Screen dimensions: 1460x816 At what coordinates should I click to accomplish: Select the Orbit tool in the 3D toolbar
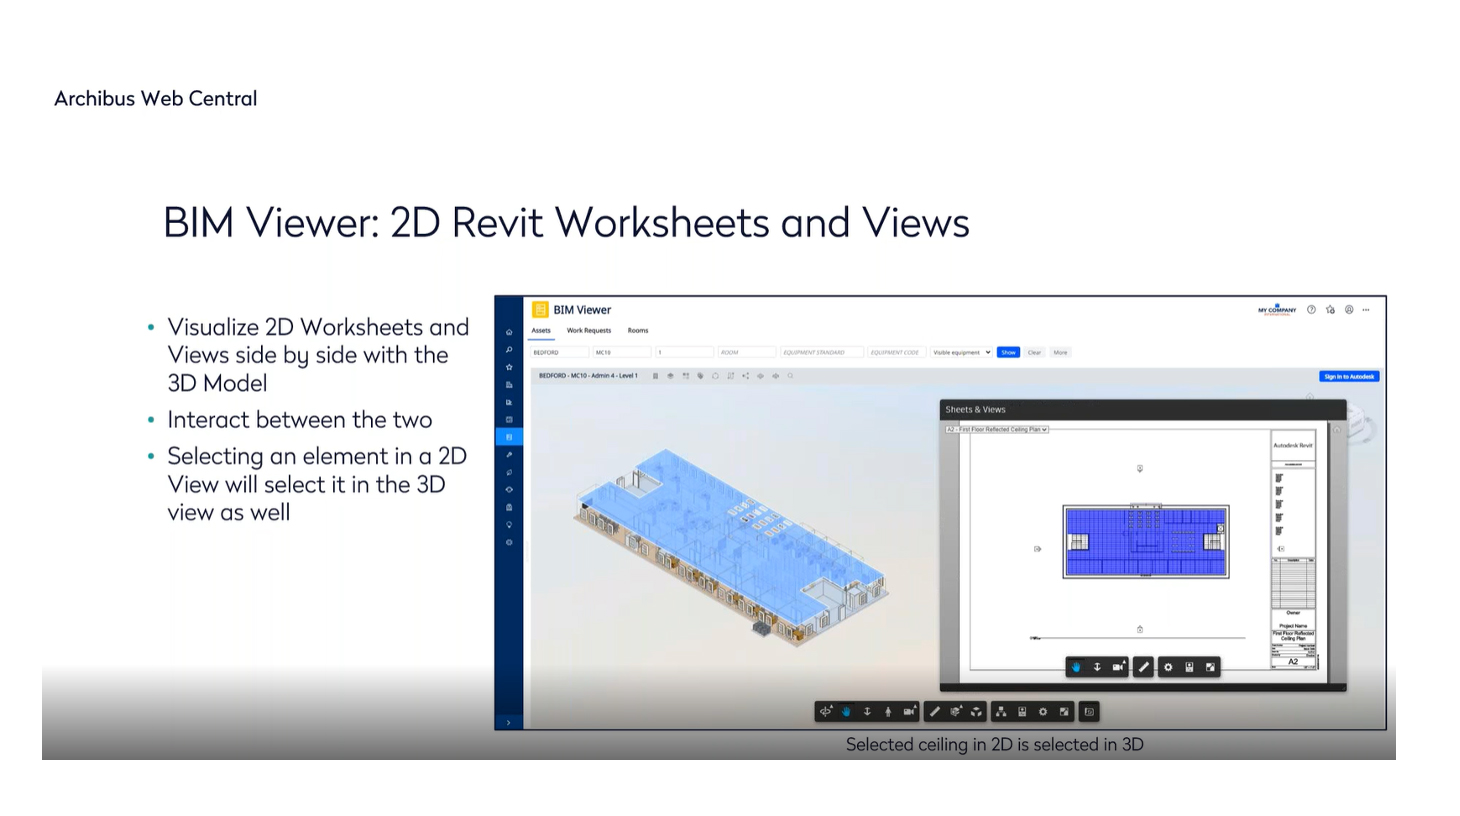pos(825,712)
